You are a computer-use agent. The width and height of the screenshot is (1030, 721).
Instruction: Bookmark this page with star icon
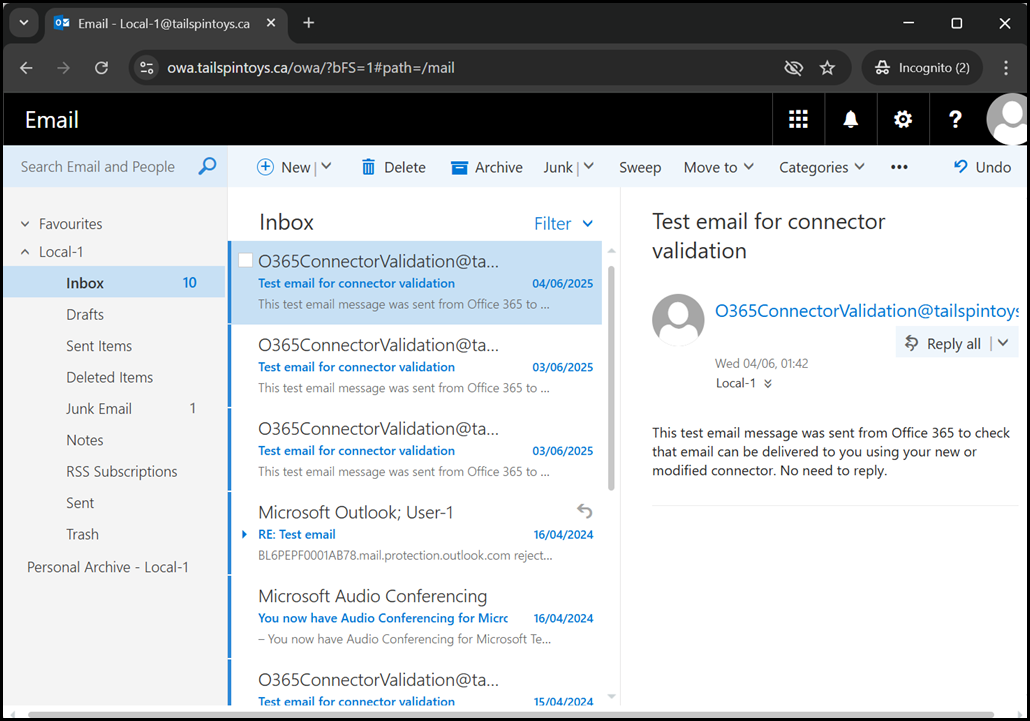pos(827,68)
